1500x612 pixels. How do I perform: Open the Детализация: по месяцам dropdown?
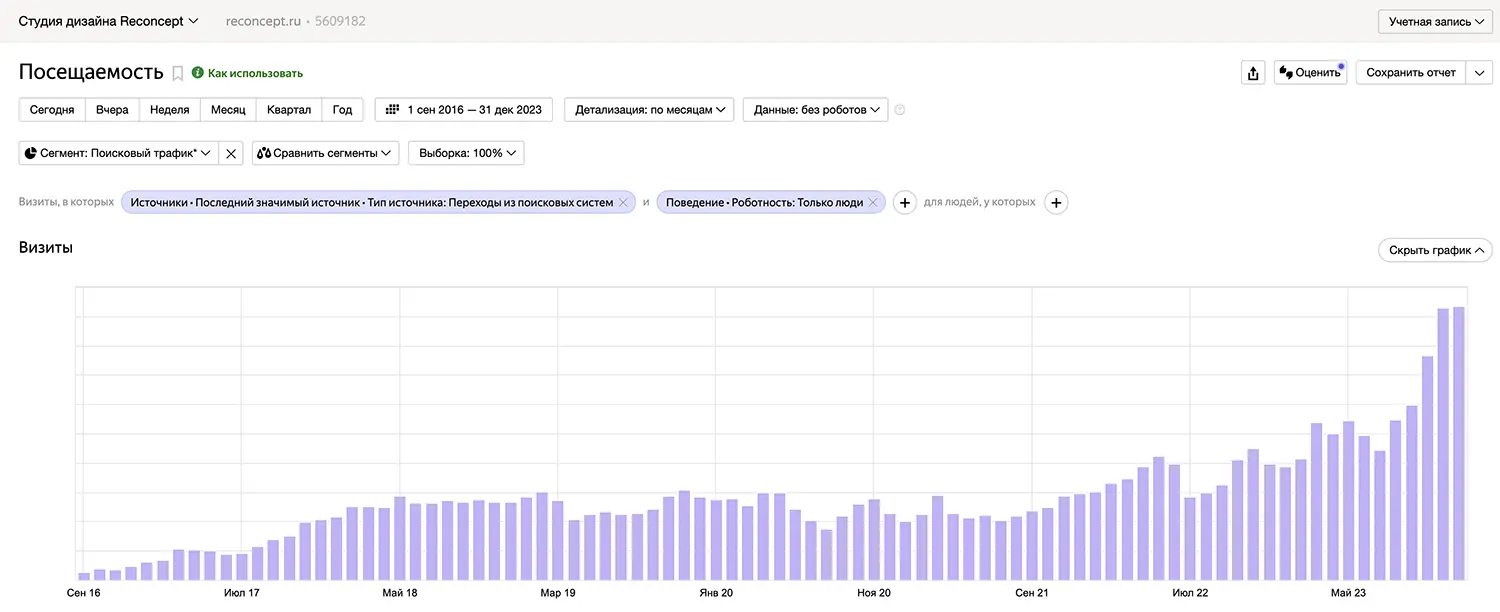648,109
